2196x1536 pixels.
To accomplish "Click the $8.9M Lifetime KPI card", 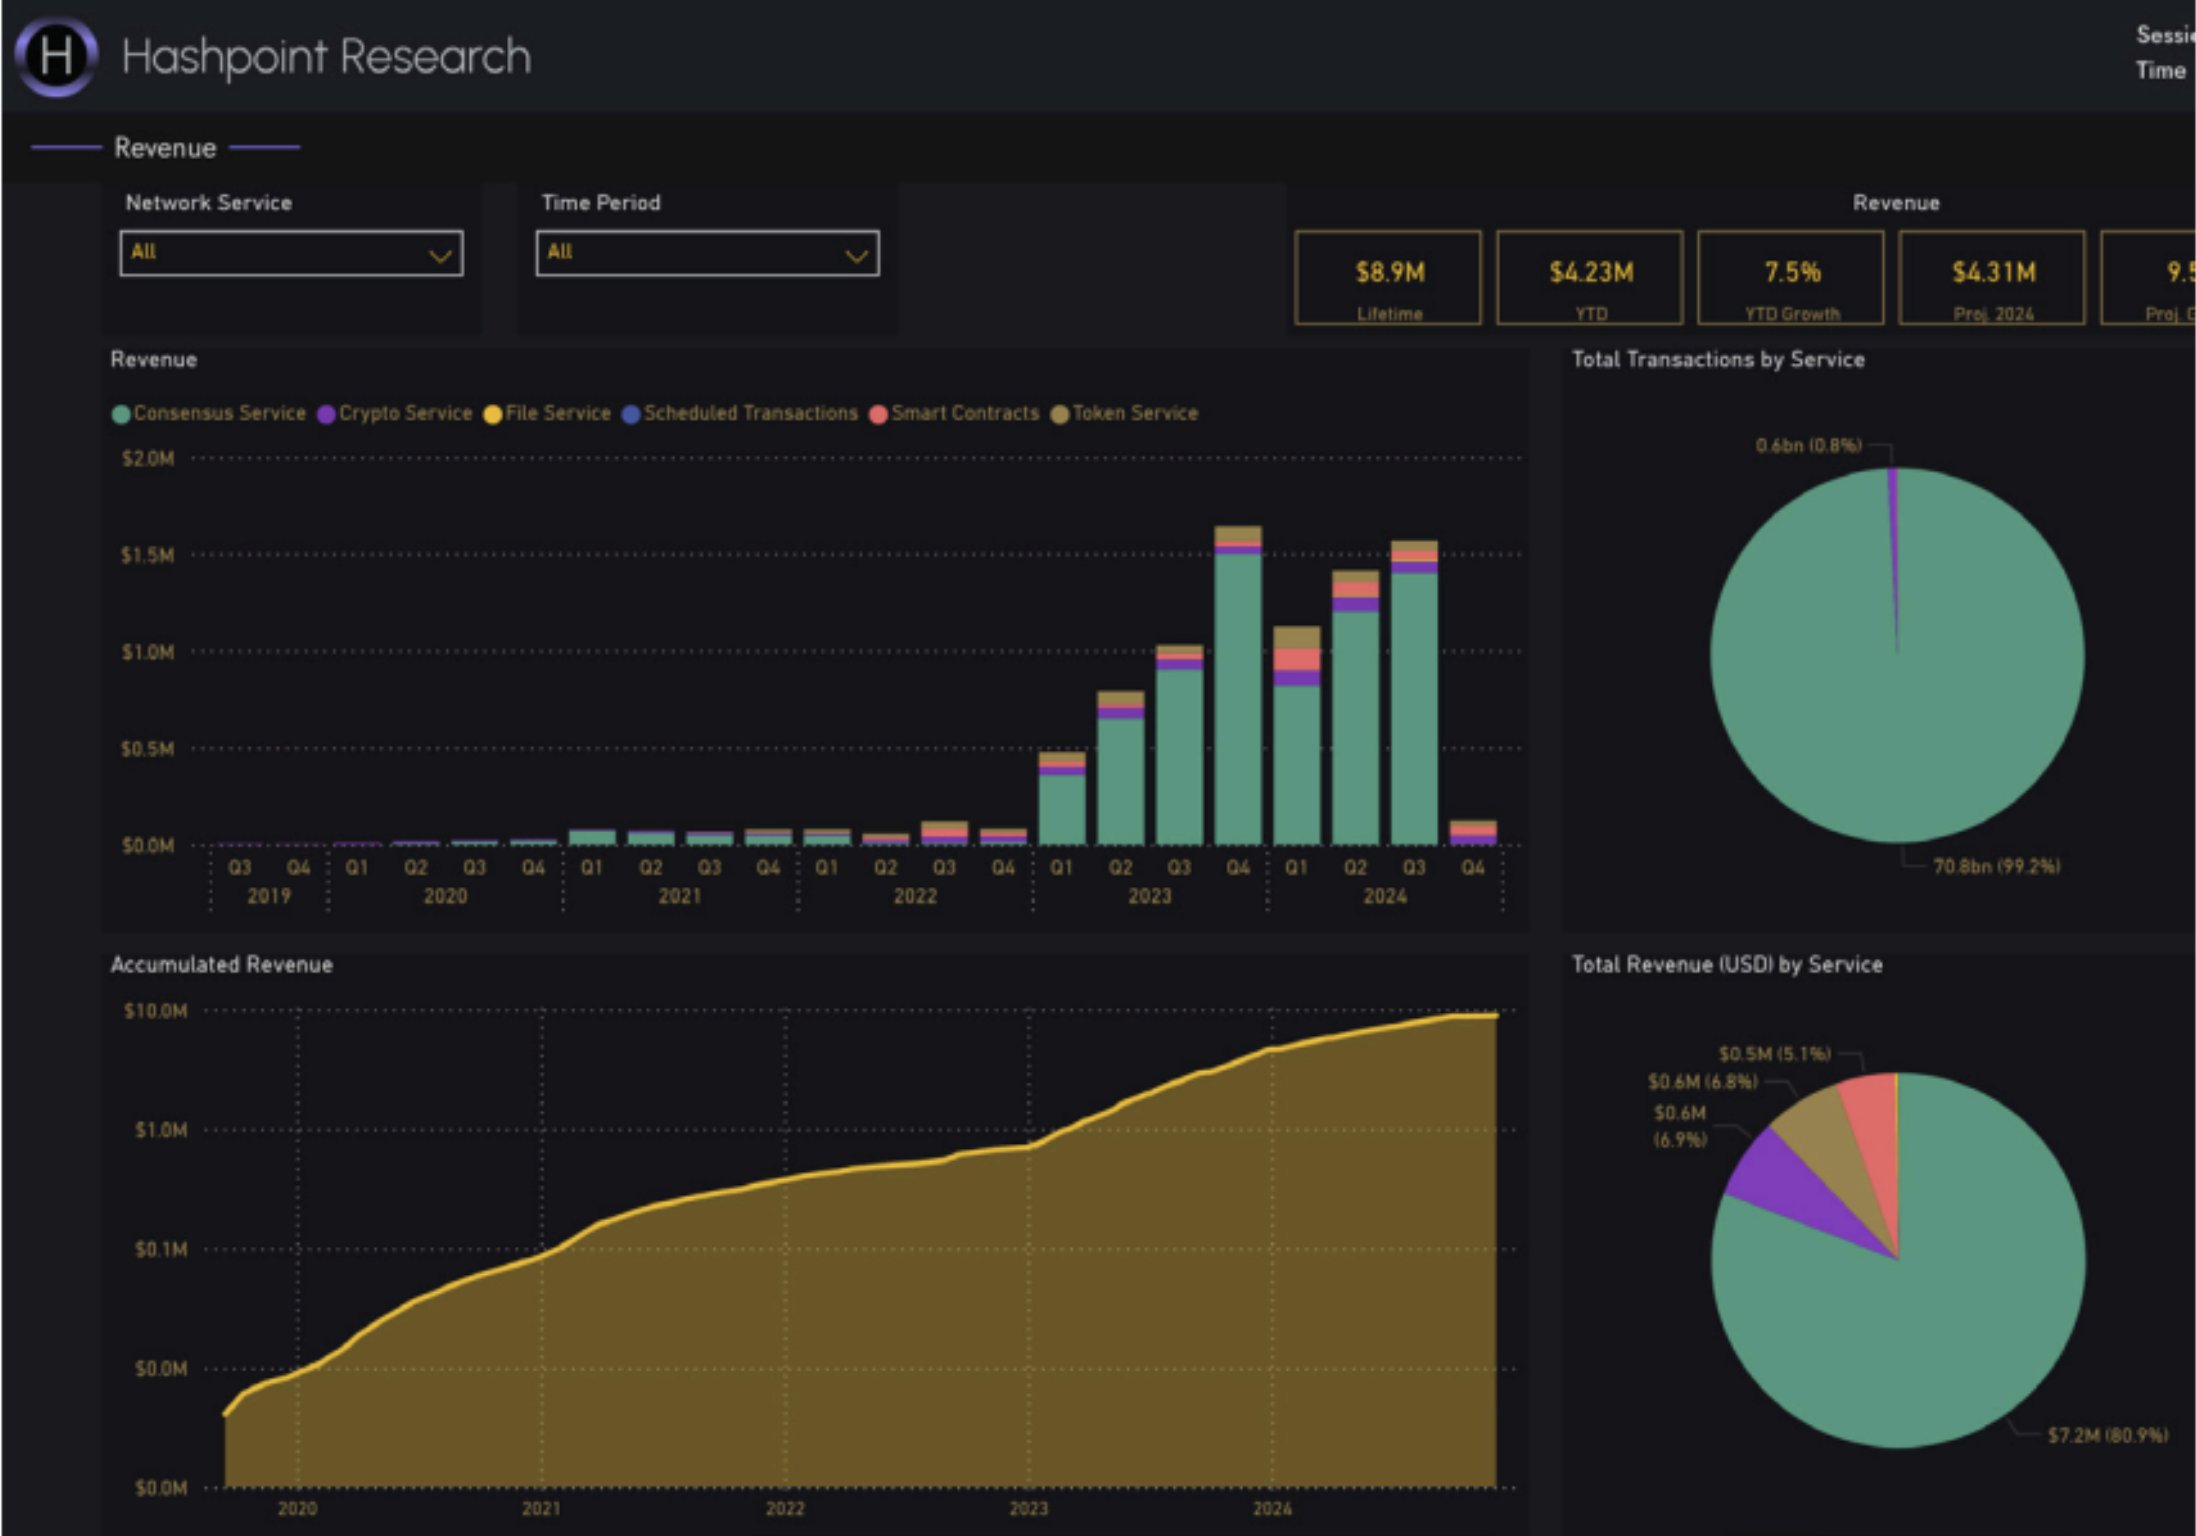I will [1388, 278].
